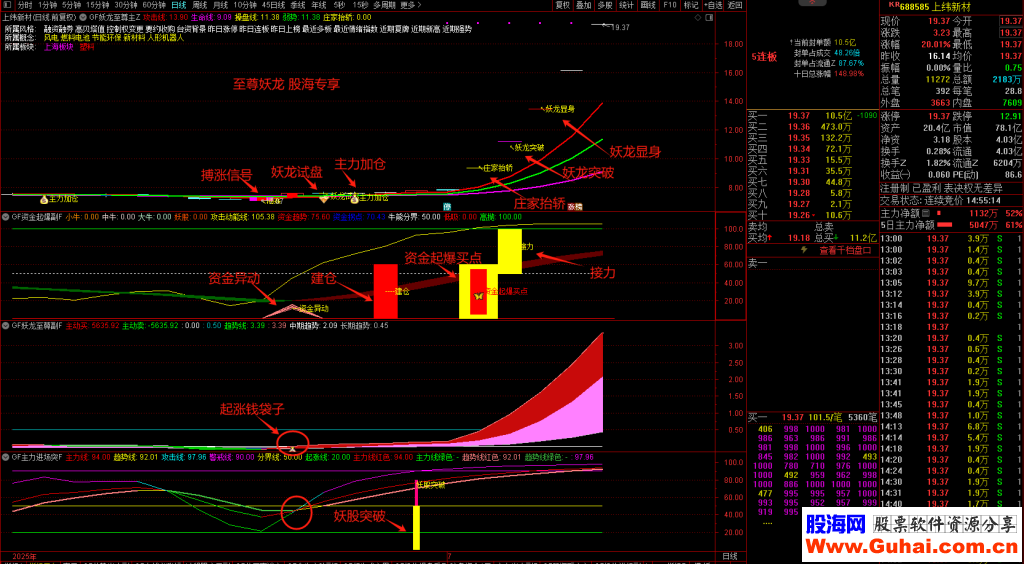
Task: Open the 多周期 view
Action: [385, 5]
